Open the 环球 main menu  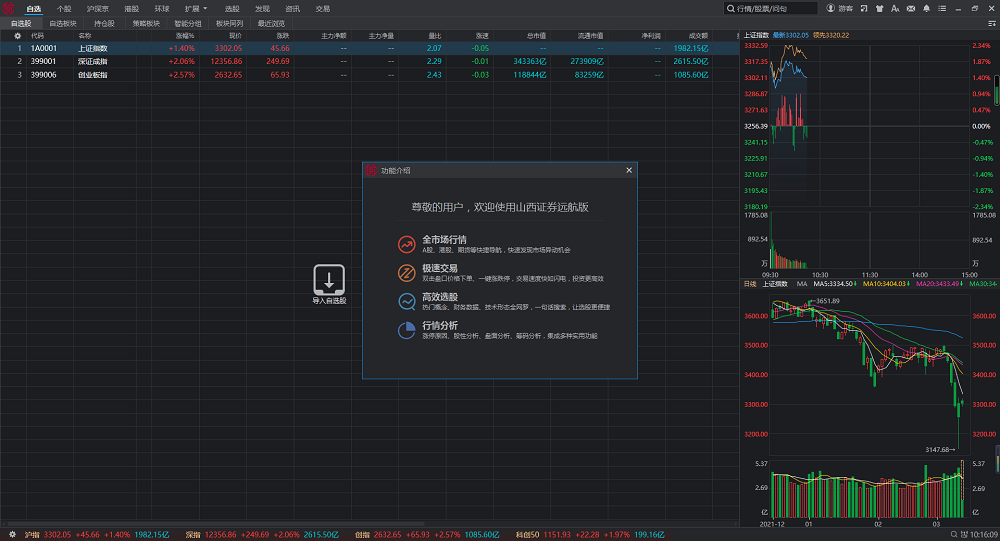click(x=162, y=9)
